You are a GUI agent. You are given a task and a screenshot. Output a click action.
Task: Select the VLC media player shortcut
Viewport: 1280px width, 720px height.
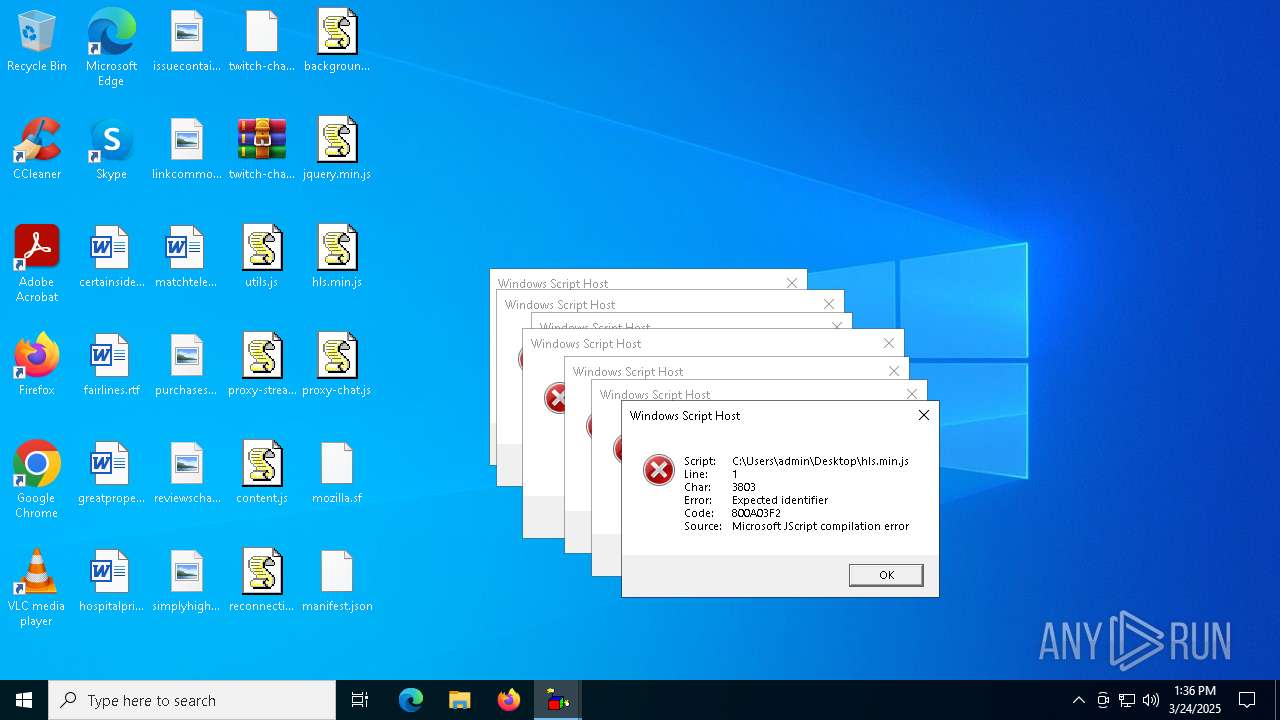(37, 587)
